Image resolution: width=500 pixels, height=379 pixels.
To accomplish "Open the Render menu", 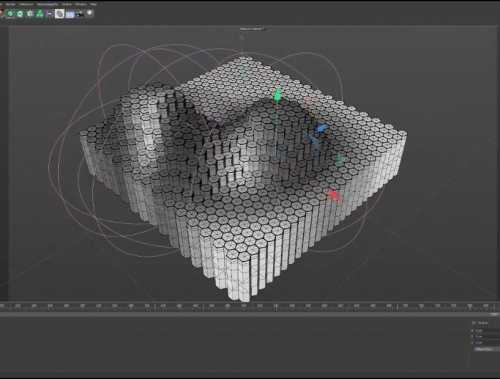I will point(11,4).
